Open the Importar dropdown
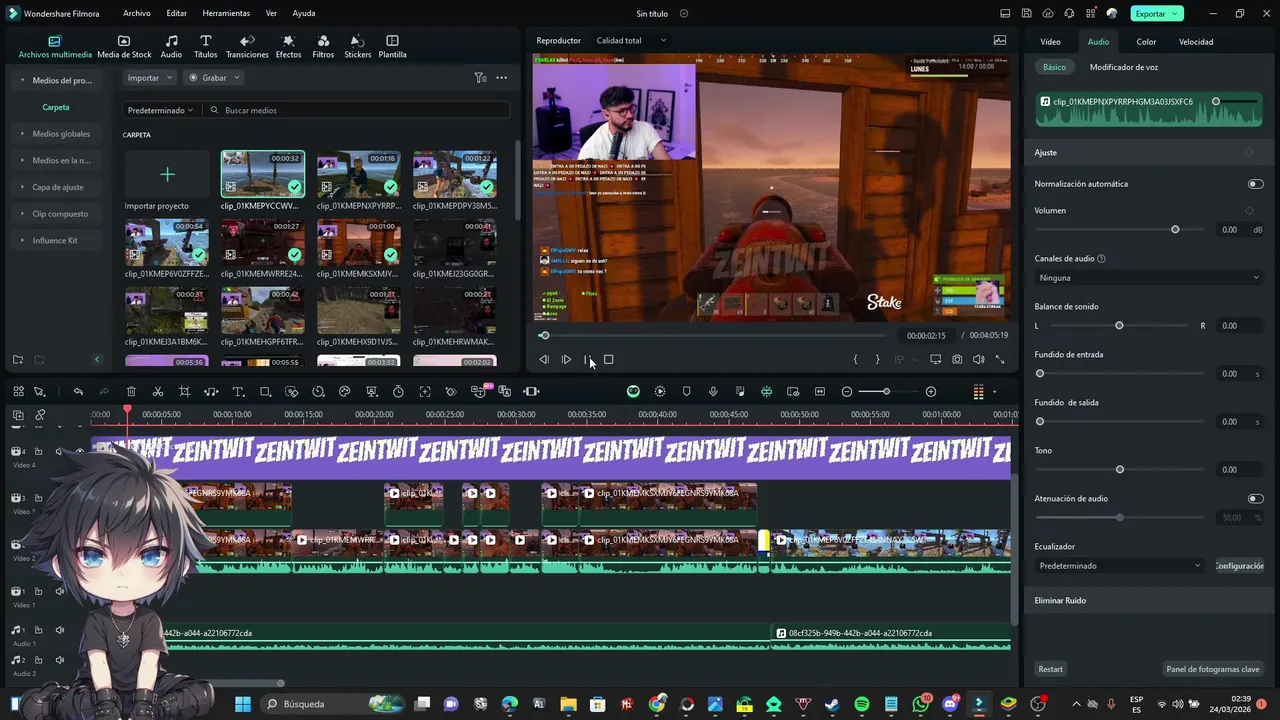This screenshot has height=720, width=1280. [150, 77]
